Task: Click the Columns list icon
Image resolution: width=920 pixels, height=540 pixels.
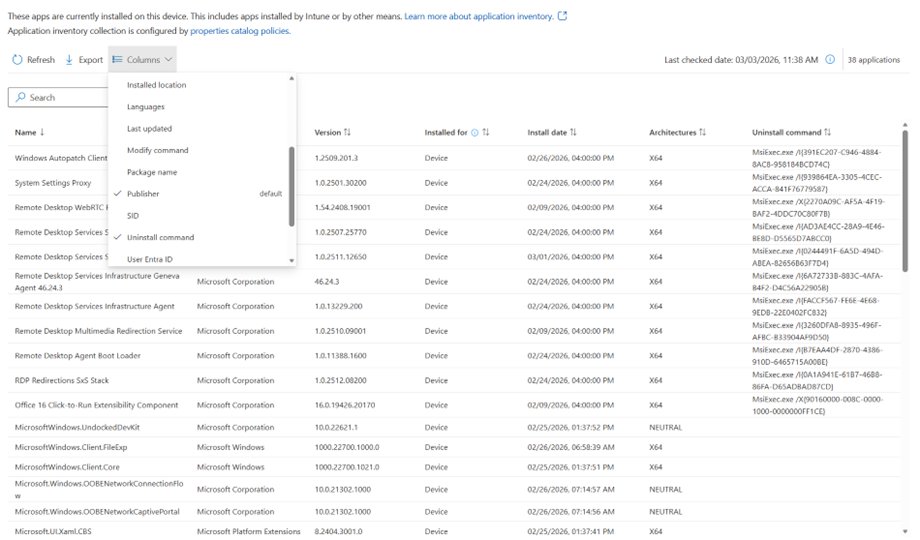Action: click(117, 60)
